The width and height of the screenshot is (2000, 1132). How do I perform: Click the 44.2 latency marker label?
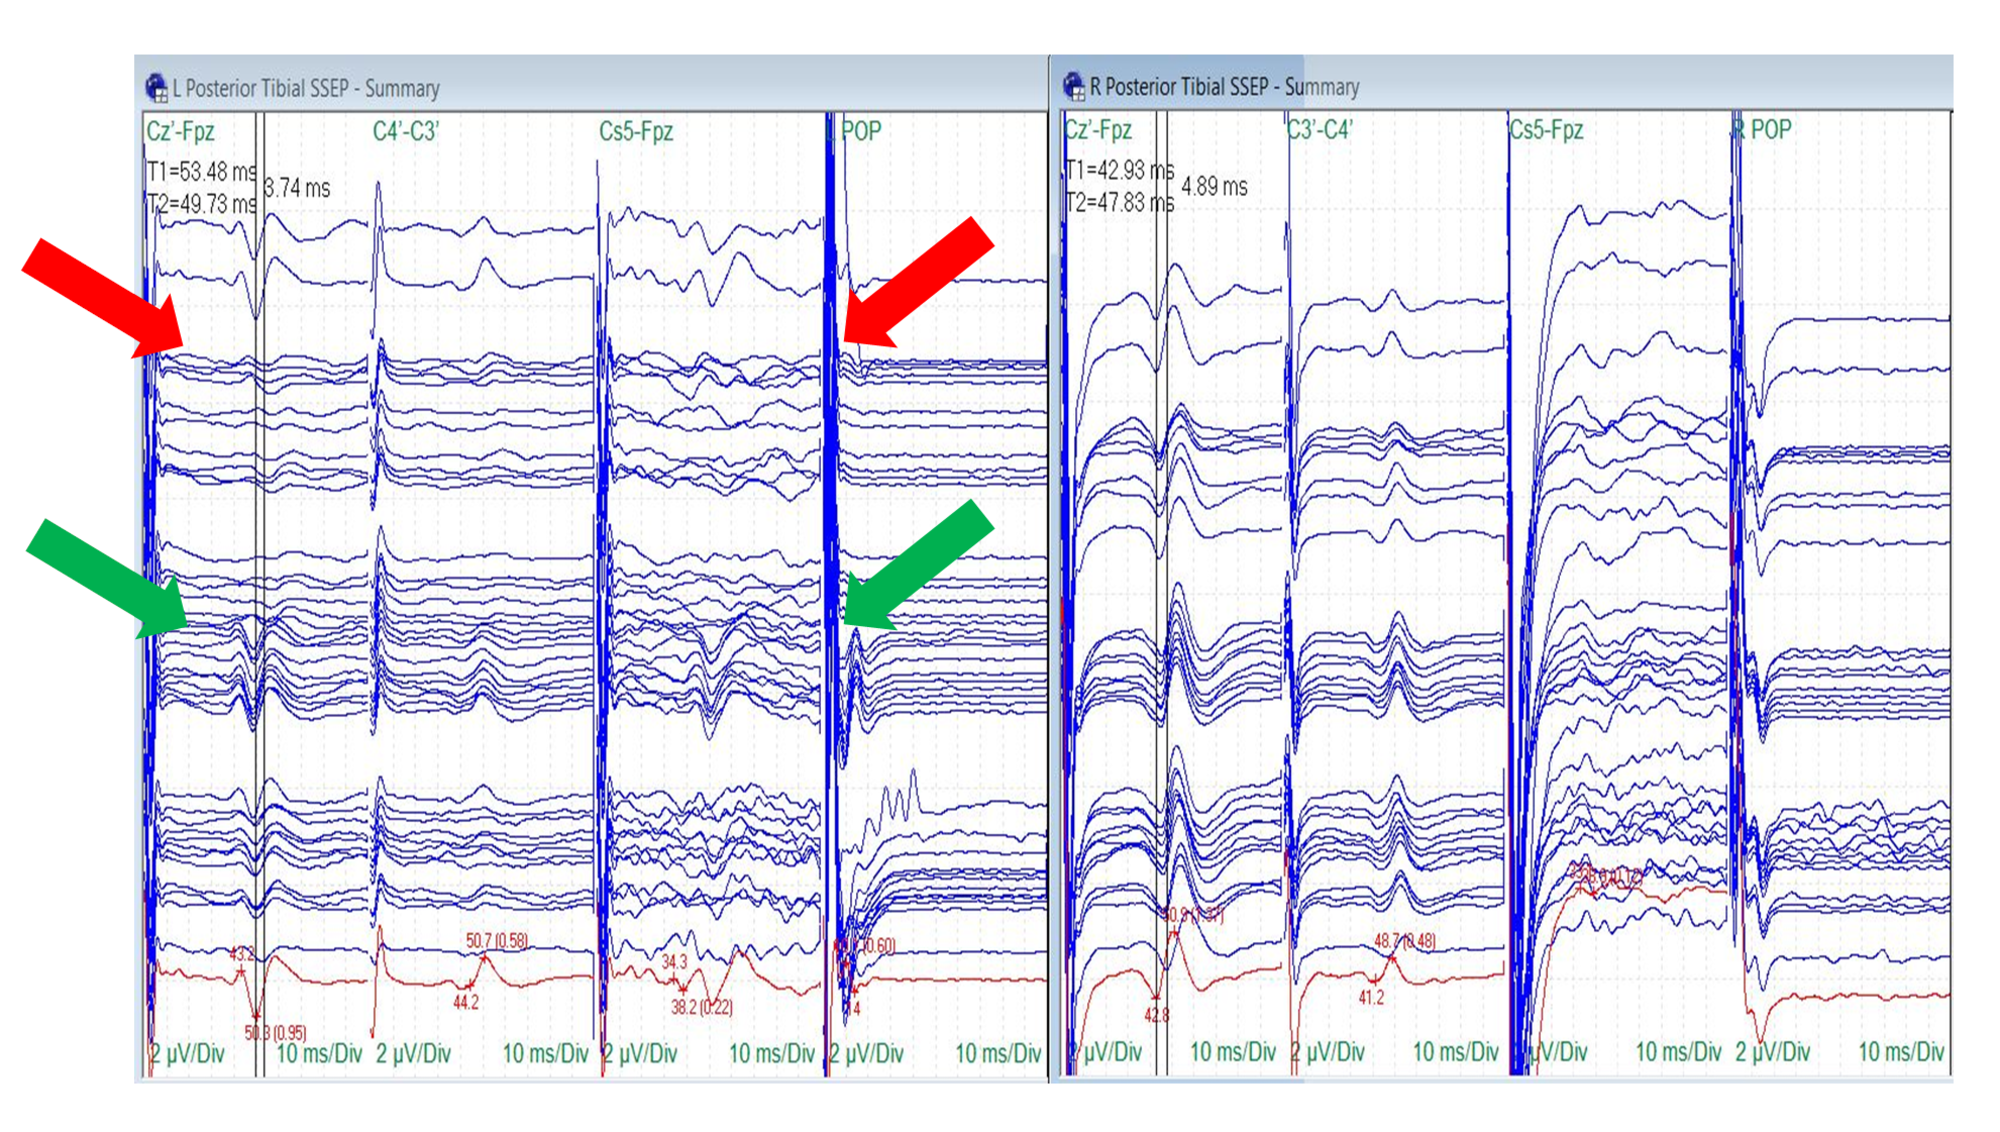(x=466, y=1002)
